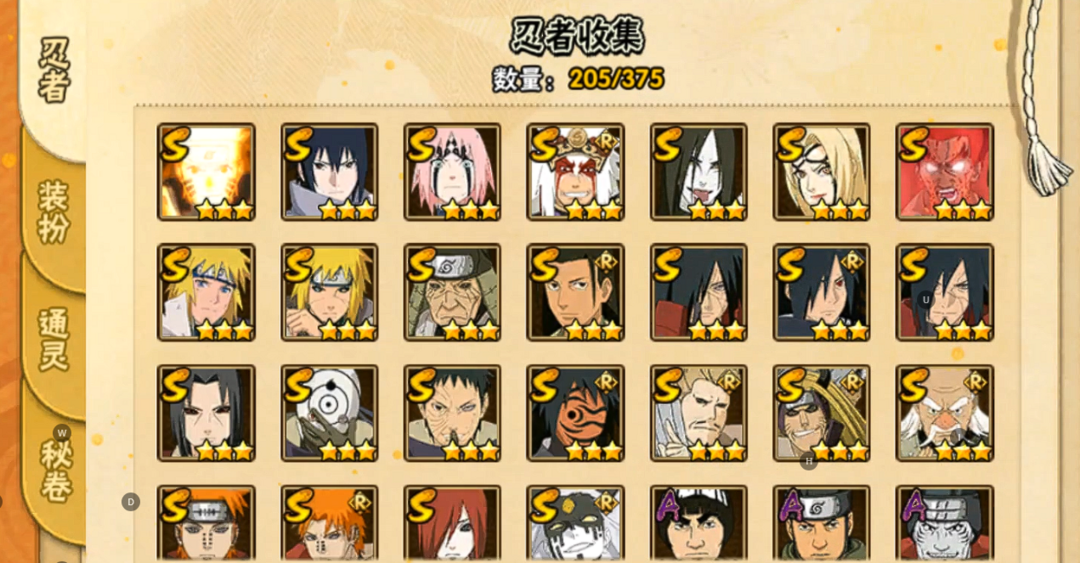This screenshot has height=563, width=1080.
Task: Pick elderly Third Hokage card
Action: point(452,292)
